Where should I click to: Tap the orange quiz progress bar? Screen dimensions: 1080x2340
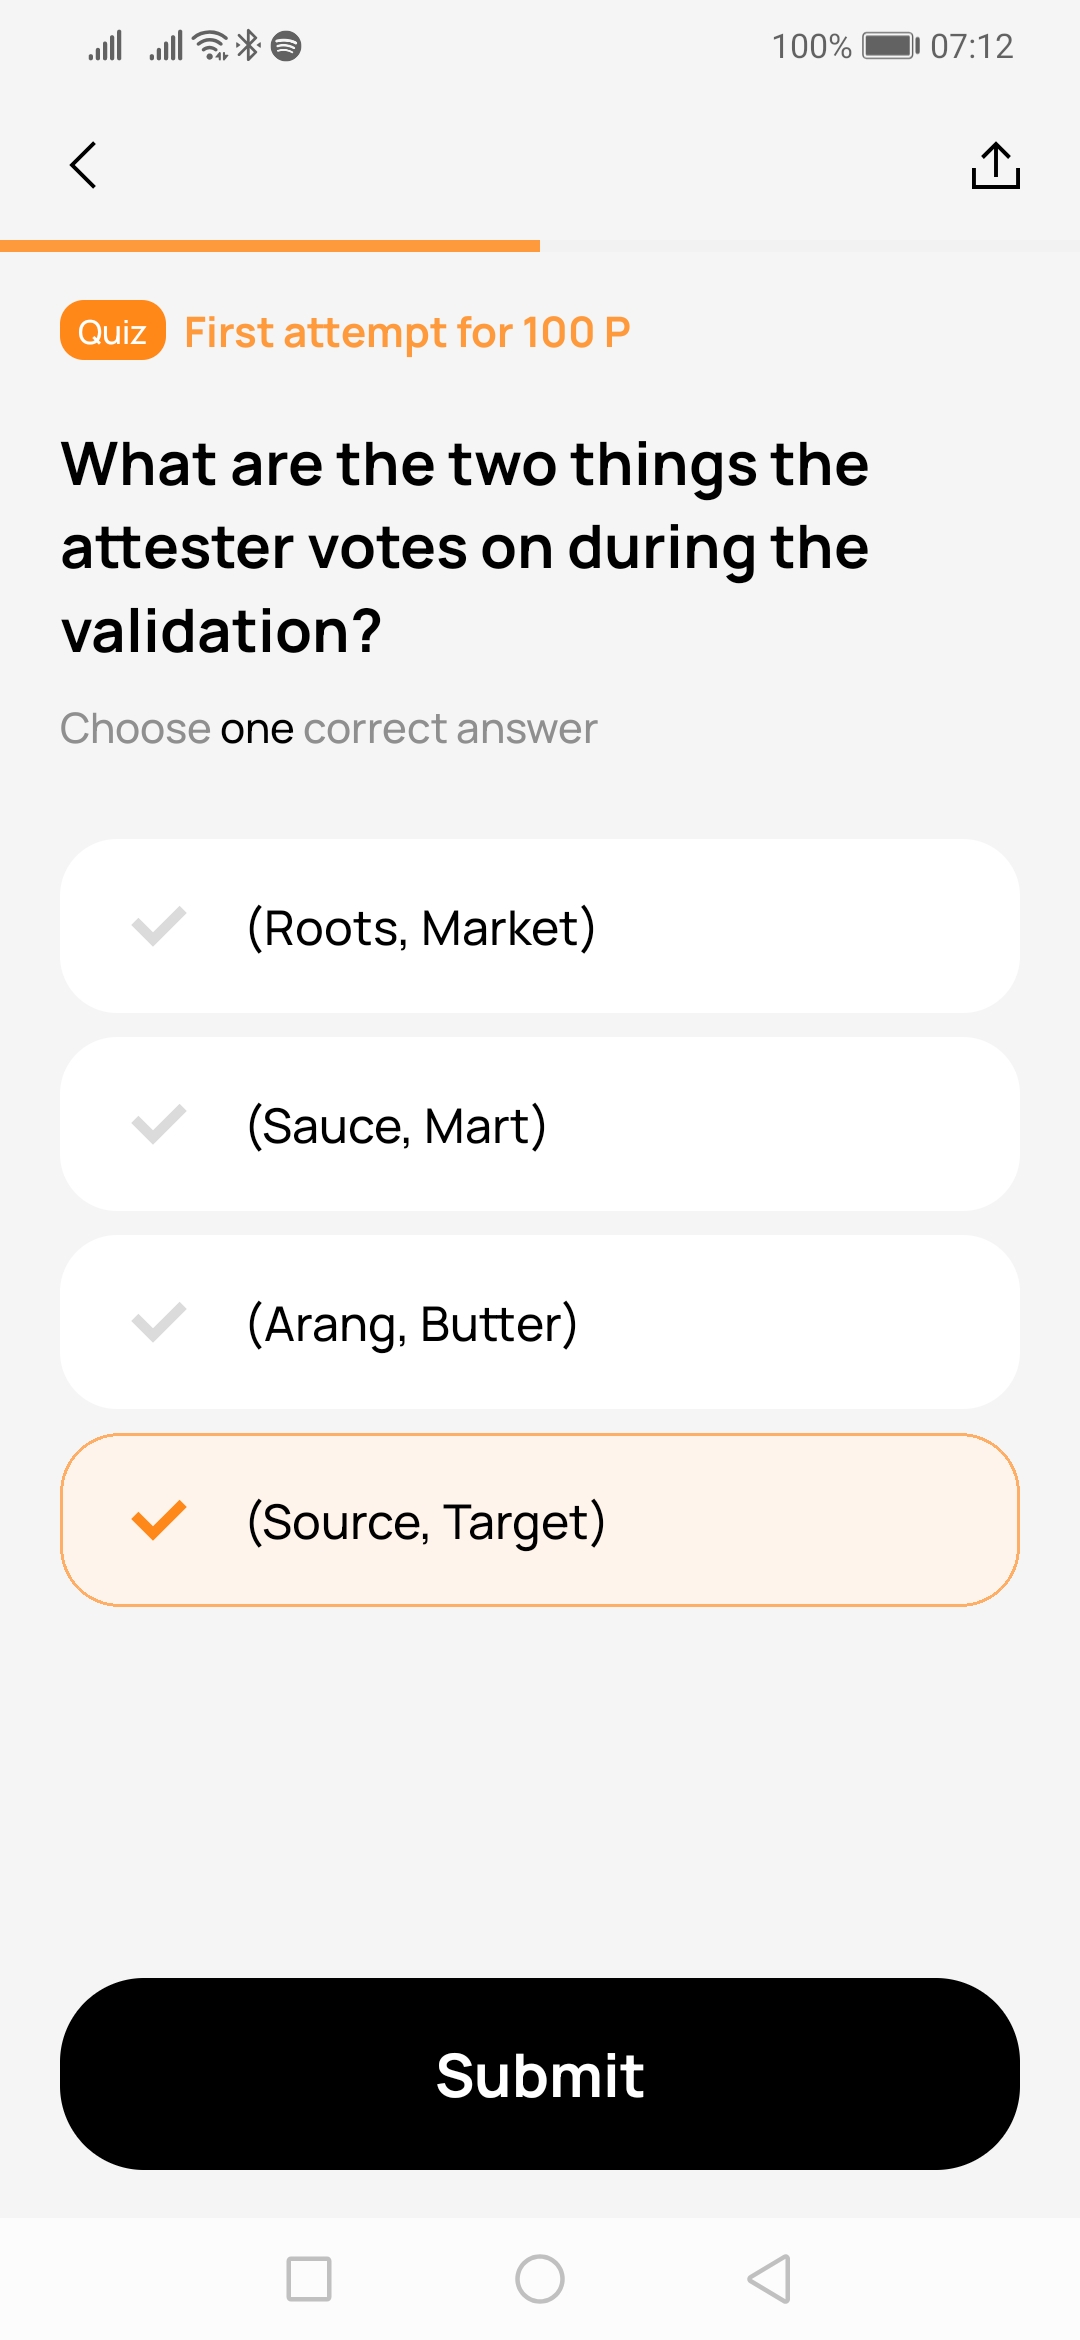(270, 246)
